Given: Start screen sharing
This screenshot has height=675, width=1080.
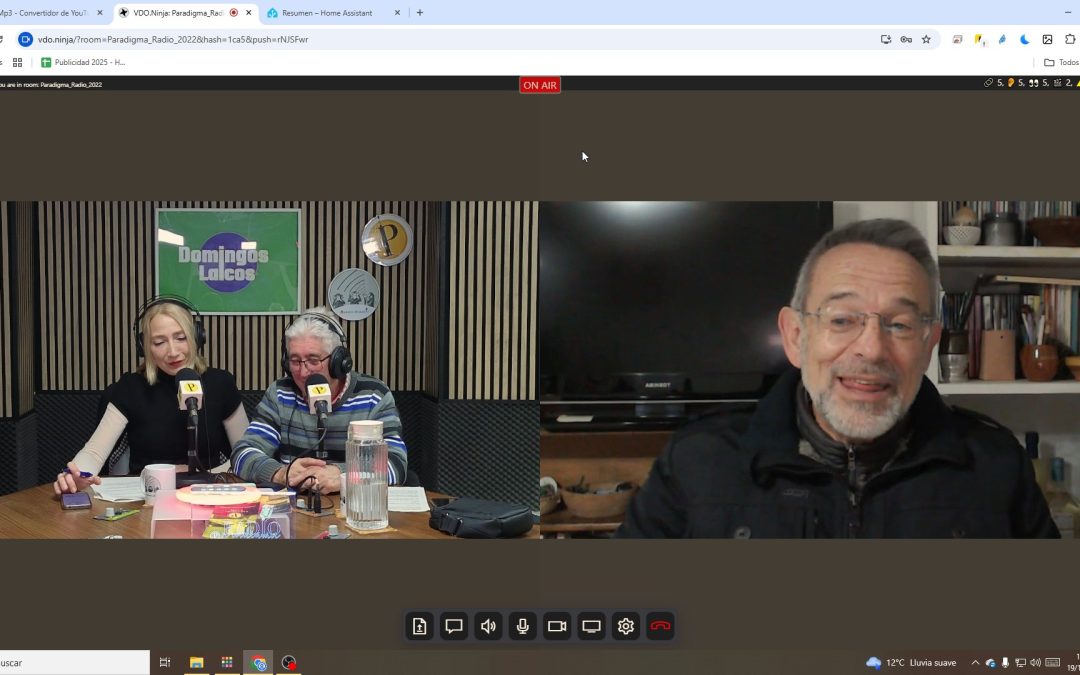Looking at the screenshot, I should (590, 626).
